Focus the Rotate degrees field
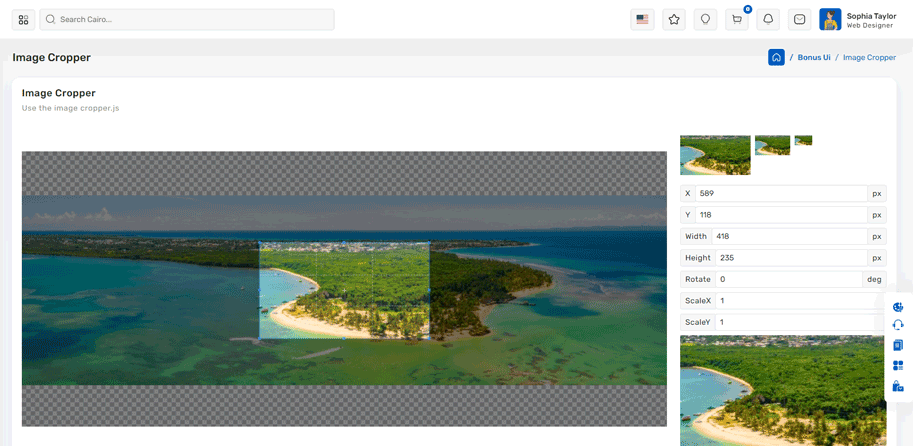Viewport: 913px width, 446px height. pos(786,280)
